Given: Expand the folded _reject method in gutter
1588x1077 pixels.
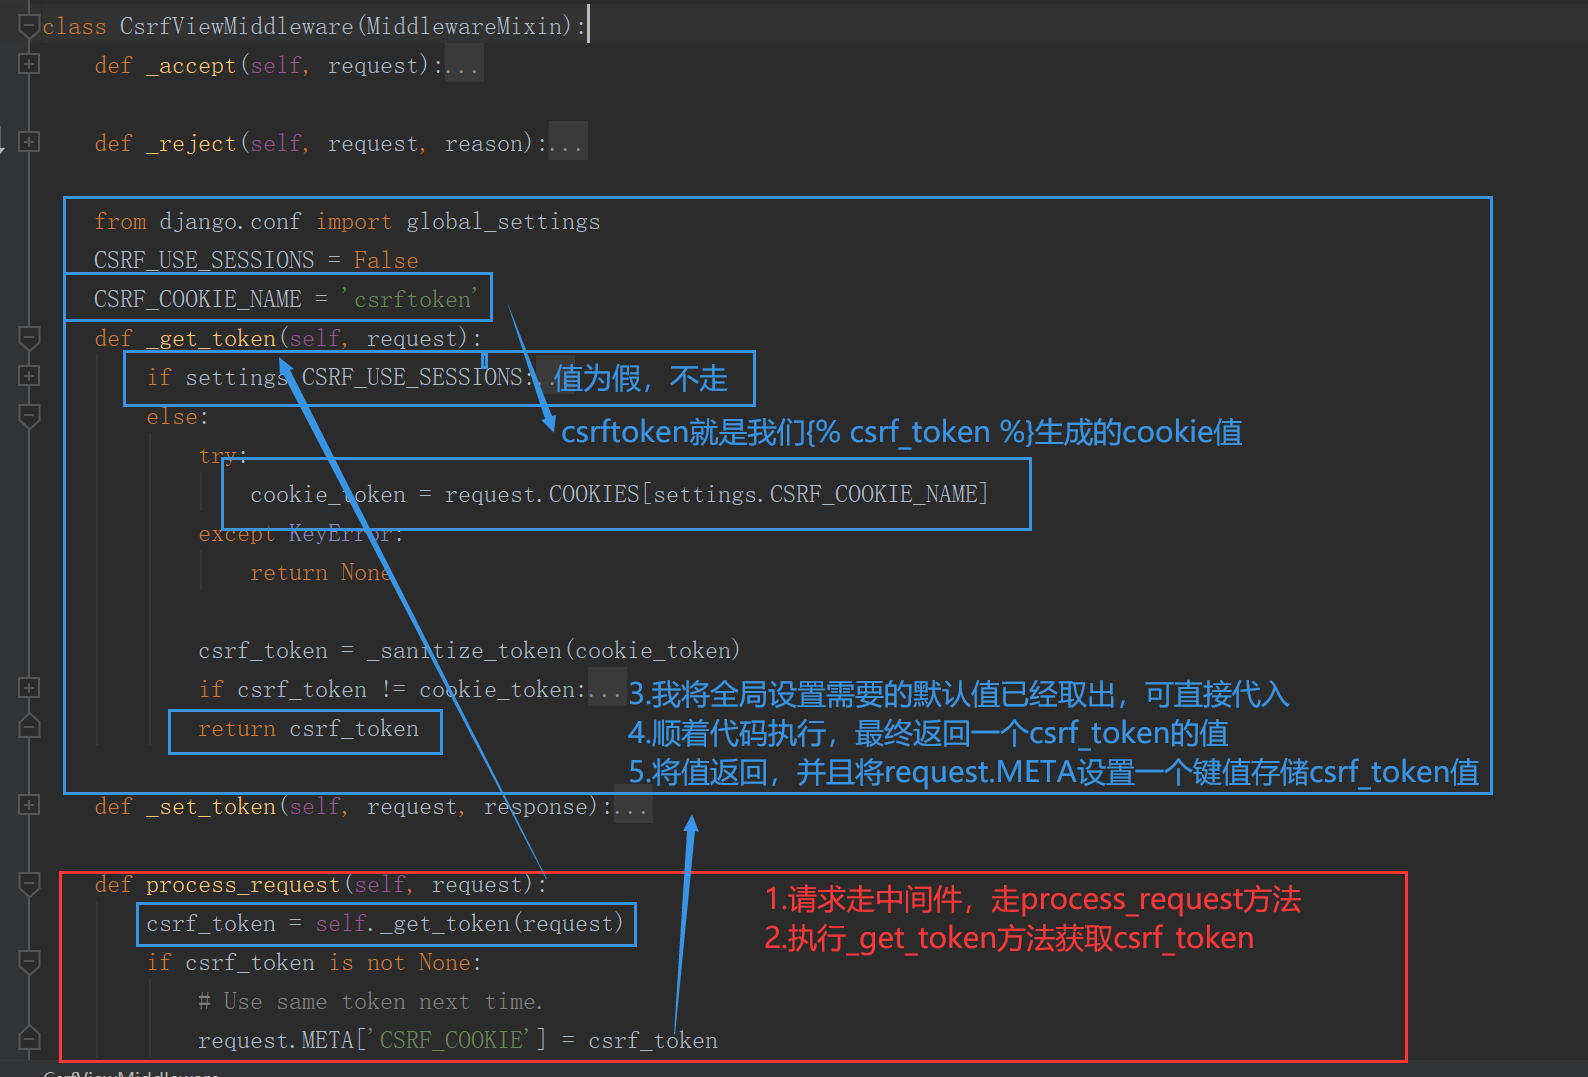Looking at the screenshot, I should click(x=29, y=142).
